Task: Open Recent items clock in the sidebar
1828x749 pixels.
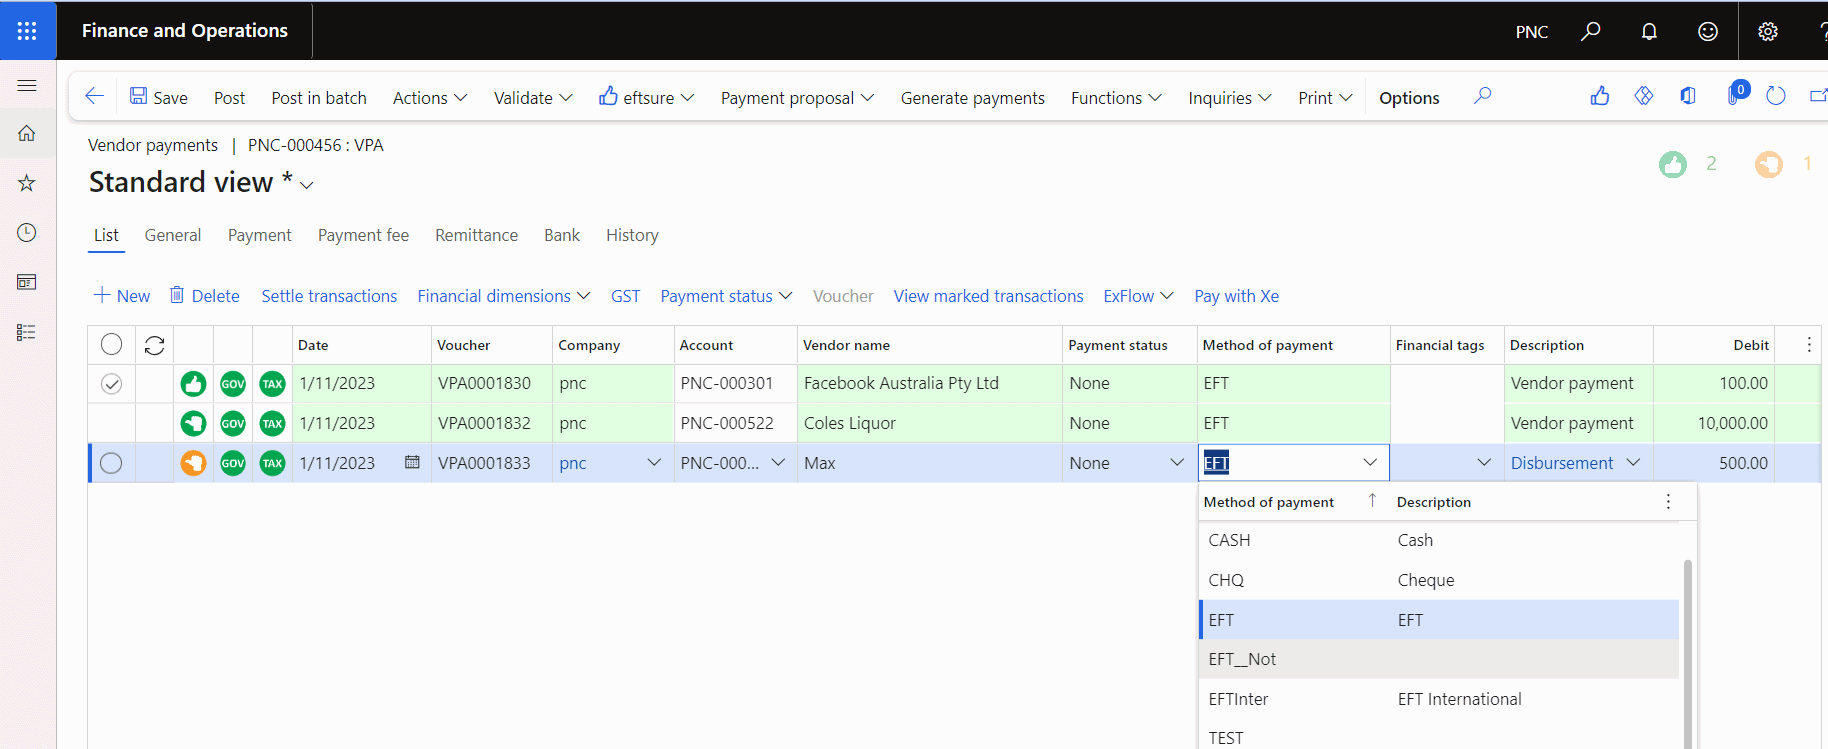Action: [27, 232]
